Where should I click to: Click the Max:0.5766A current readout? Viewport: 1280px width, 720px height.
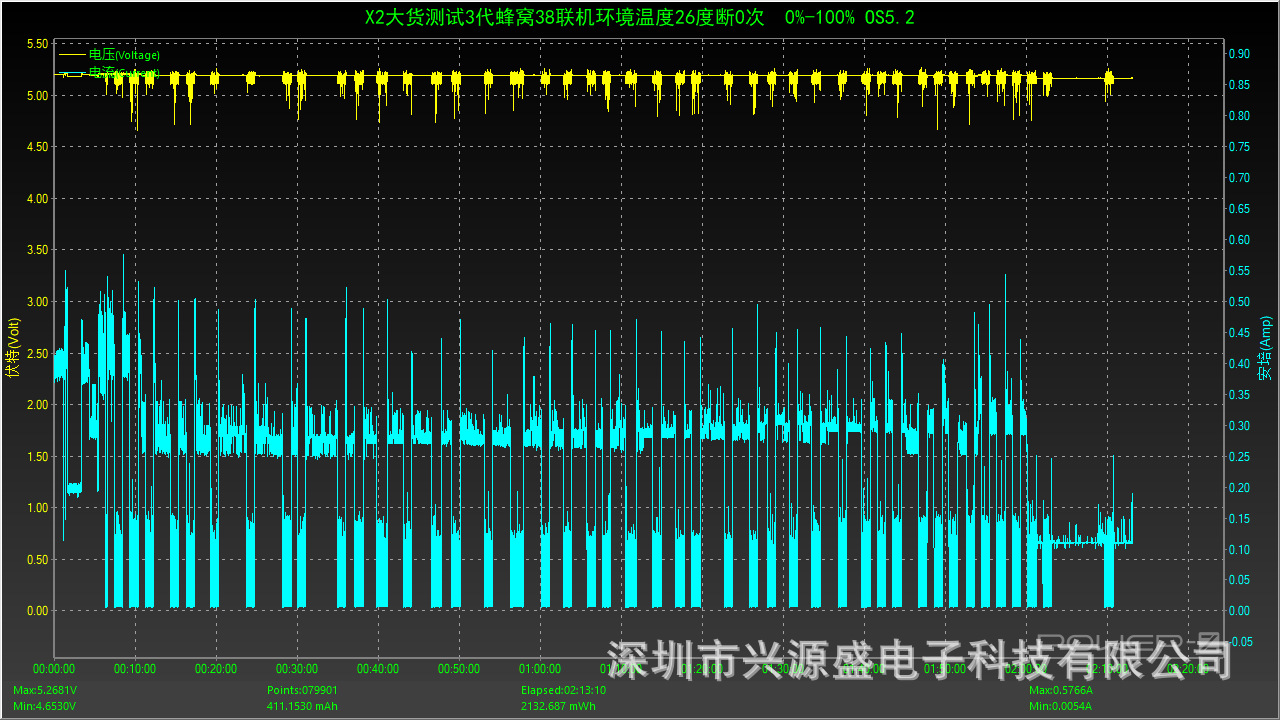(x=1061, y=691)
